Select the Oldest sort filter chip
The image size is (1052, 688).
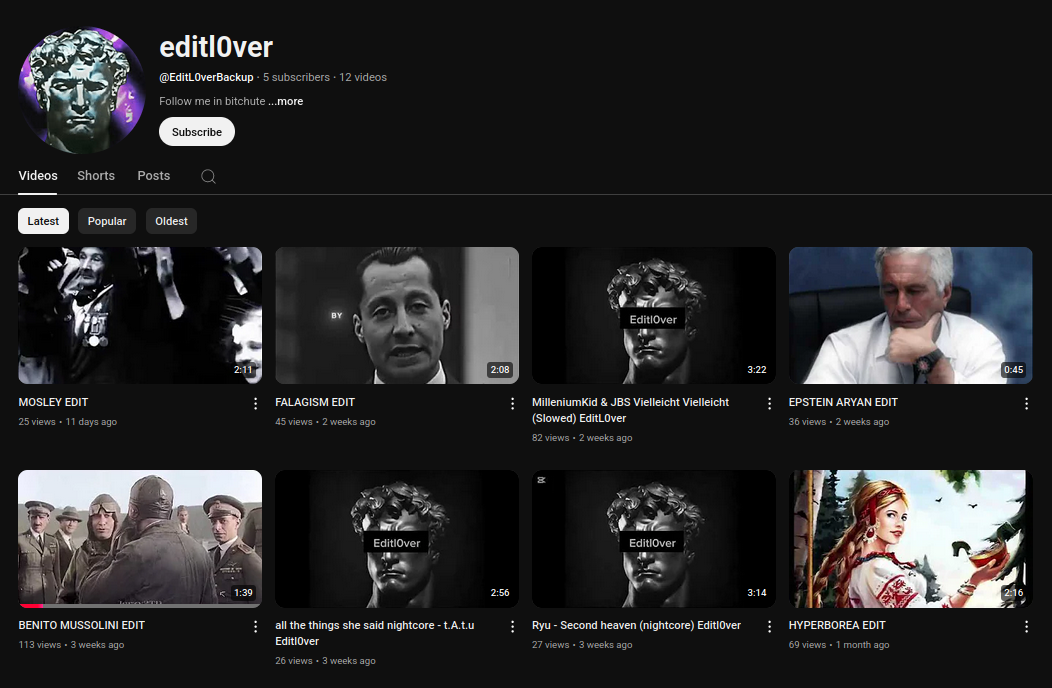click(171, 221)
